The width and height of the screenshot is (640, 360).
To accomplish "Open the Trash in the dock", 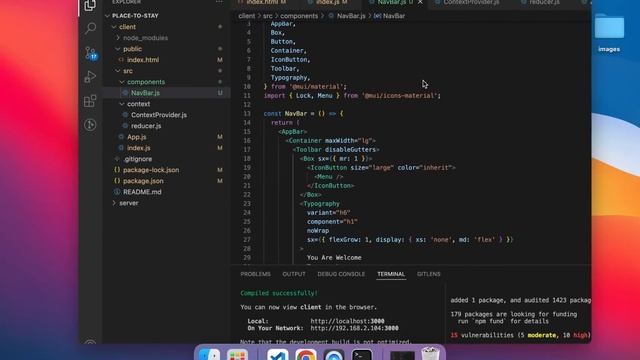I will 430,354.
